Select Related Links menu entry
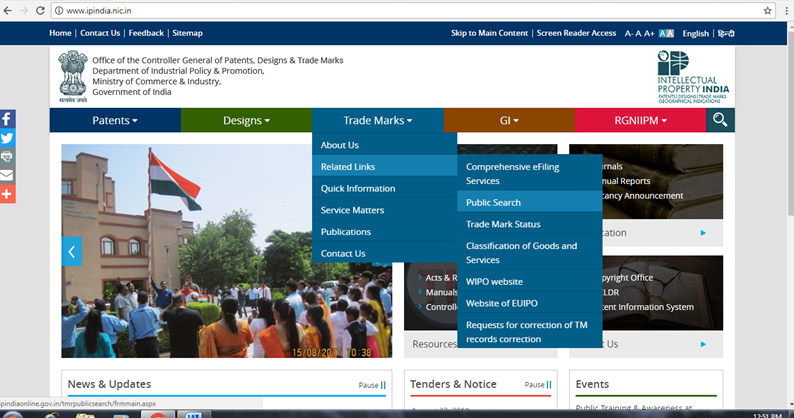The width and height of the screenshot is (794, 418). click(x=384, y=167)
